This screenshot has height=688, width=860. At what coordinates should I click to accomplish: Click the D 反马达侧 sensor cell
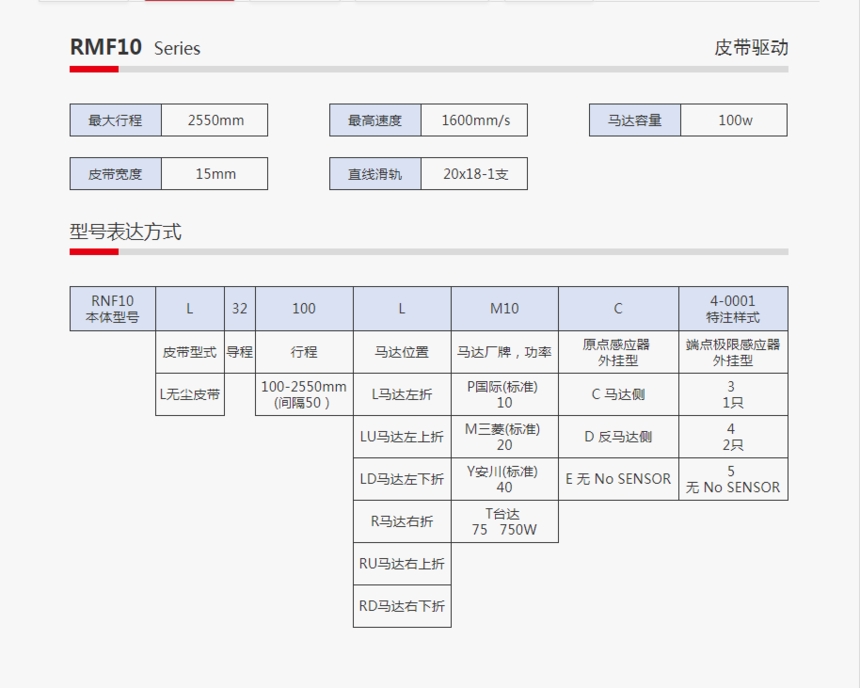618,436
